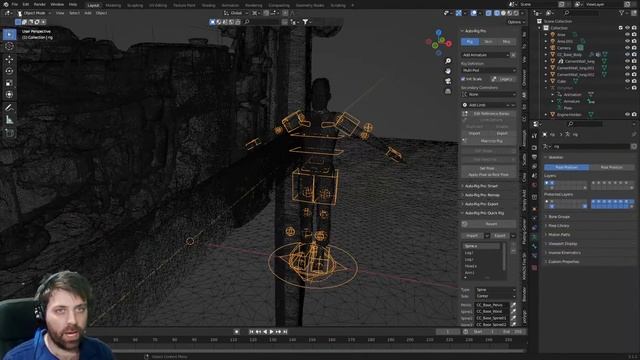
Task: Select the Cursor tool
Action: pyautogui.click(x=9, y=46)
